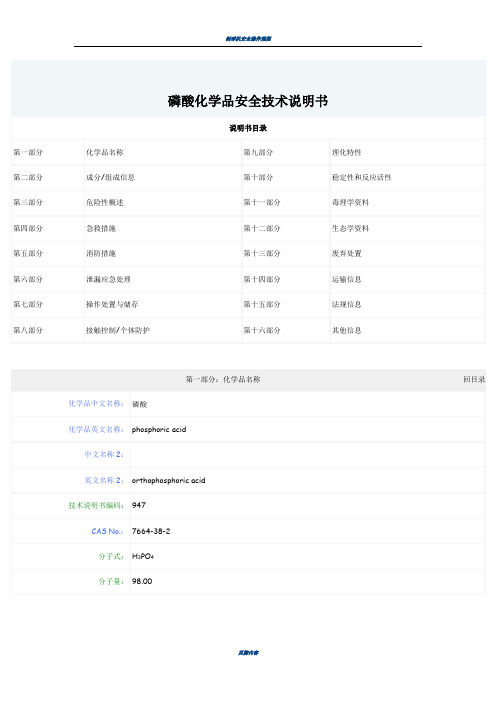Open 第二部分 成分/组成信息 contents entry

[x=111, y=178]
